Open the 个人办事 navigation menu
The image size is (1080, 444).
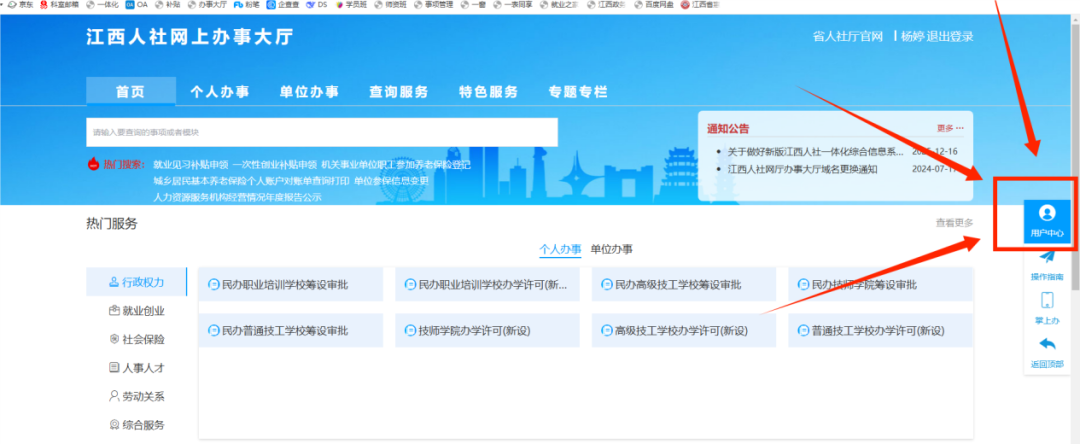coord(220,92)
